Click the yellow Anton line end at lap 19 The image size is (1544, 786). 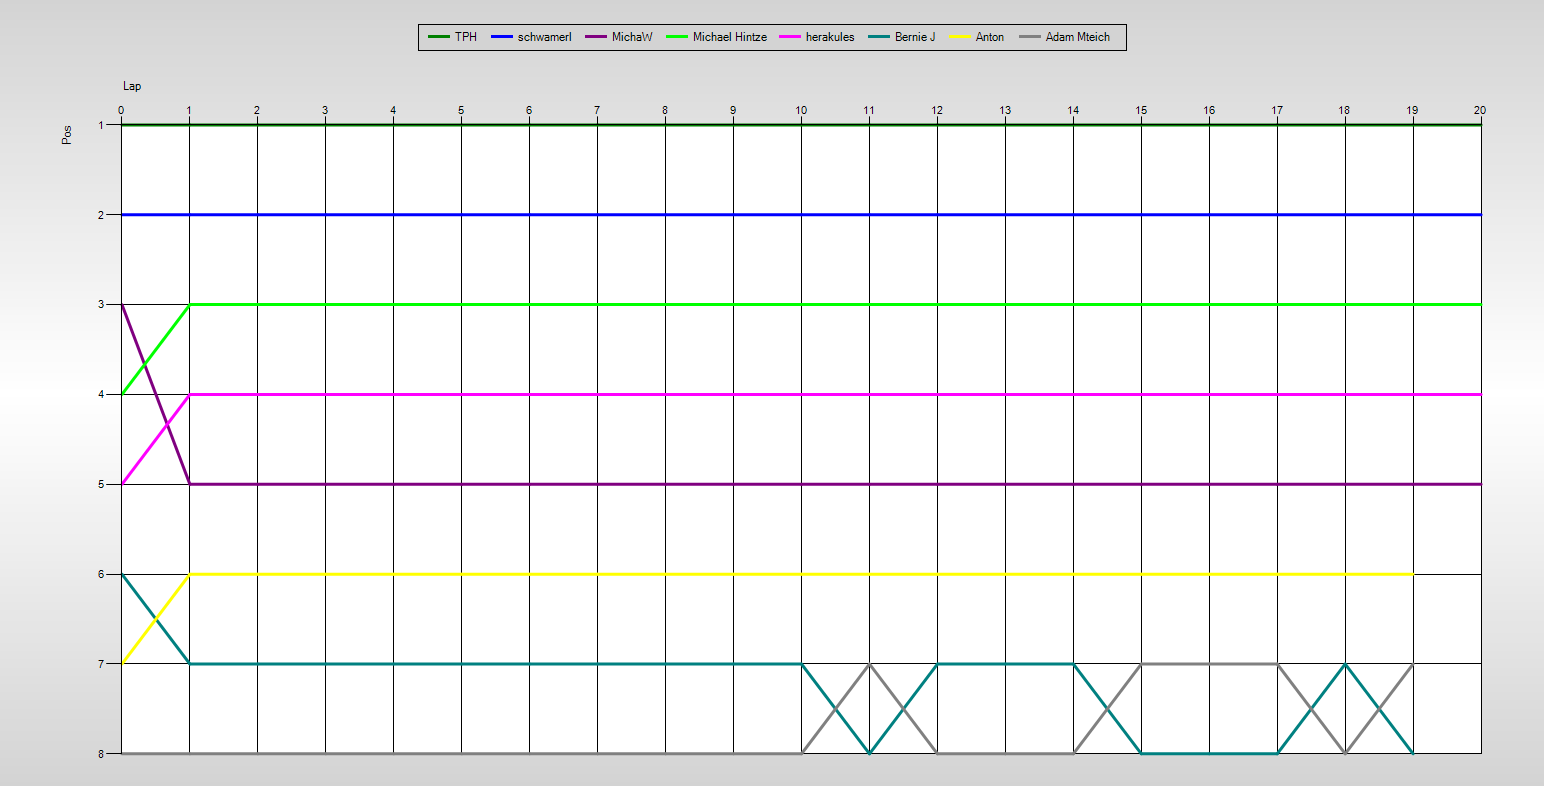point(1412,574)
